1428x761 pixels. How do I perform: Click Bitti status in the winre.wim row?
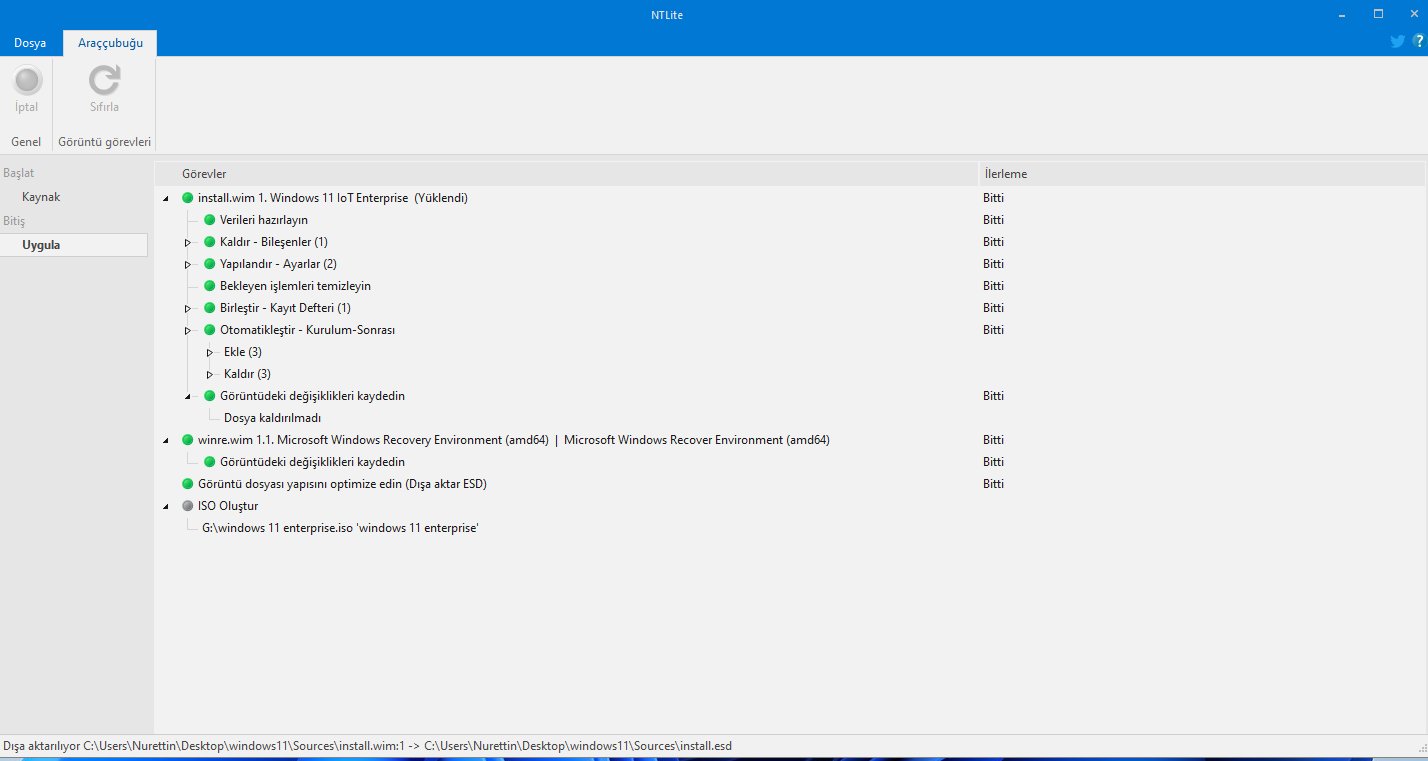tap(993, 440)
